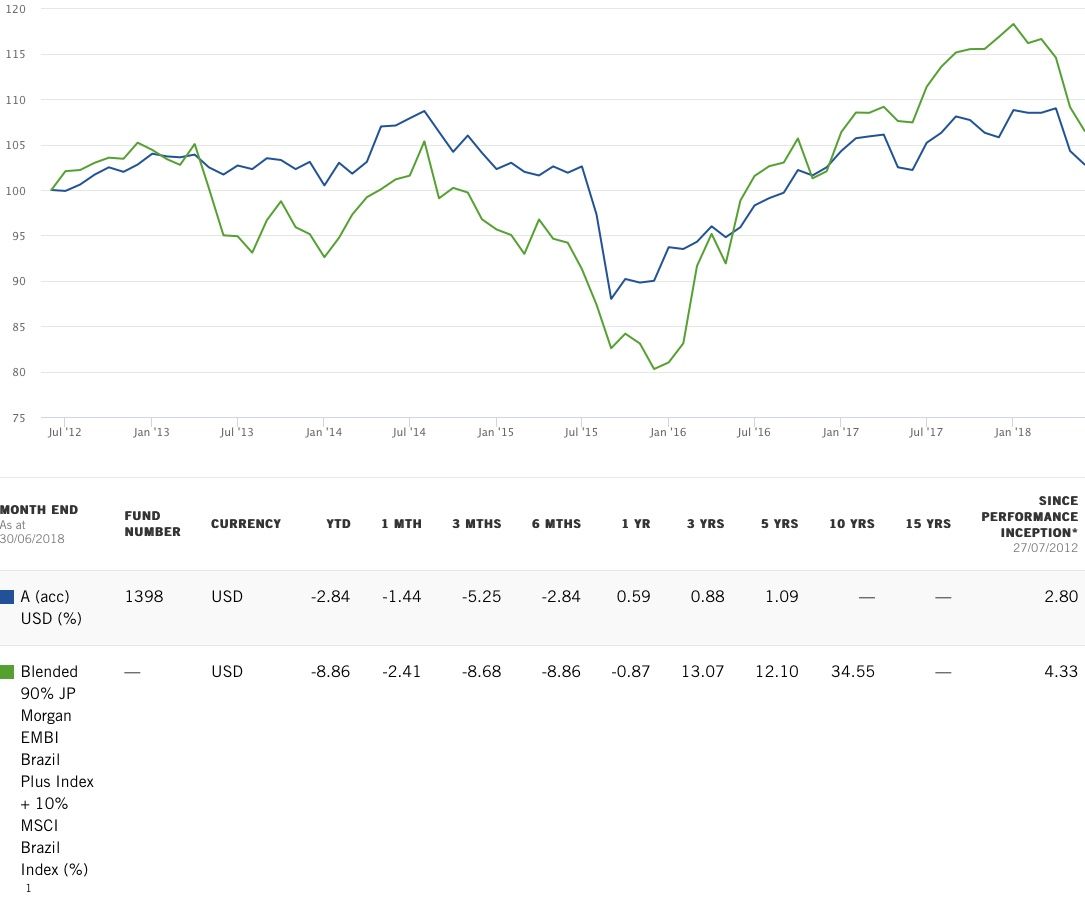Click the green Blended index legend swatch
This screenshot has width=1085, height=900.
8,672
